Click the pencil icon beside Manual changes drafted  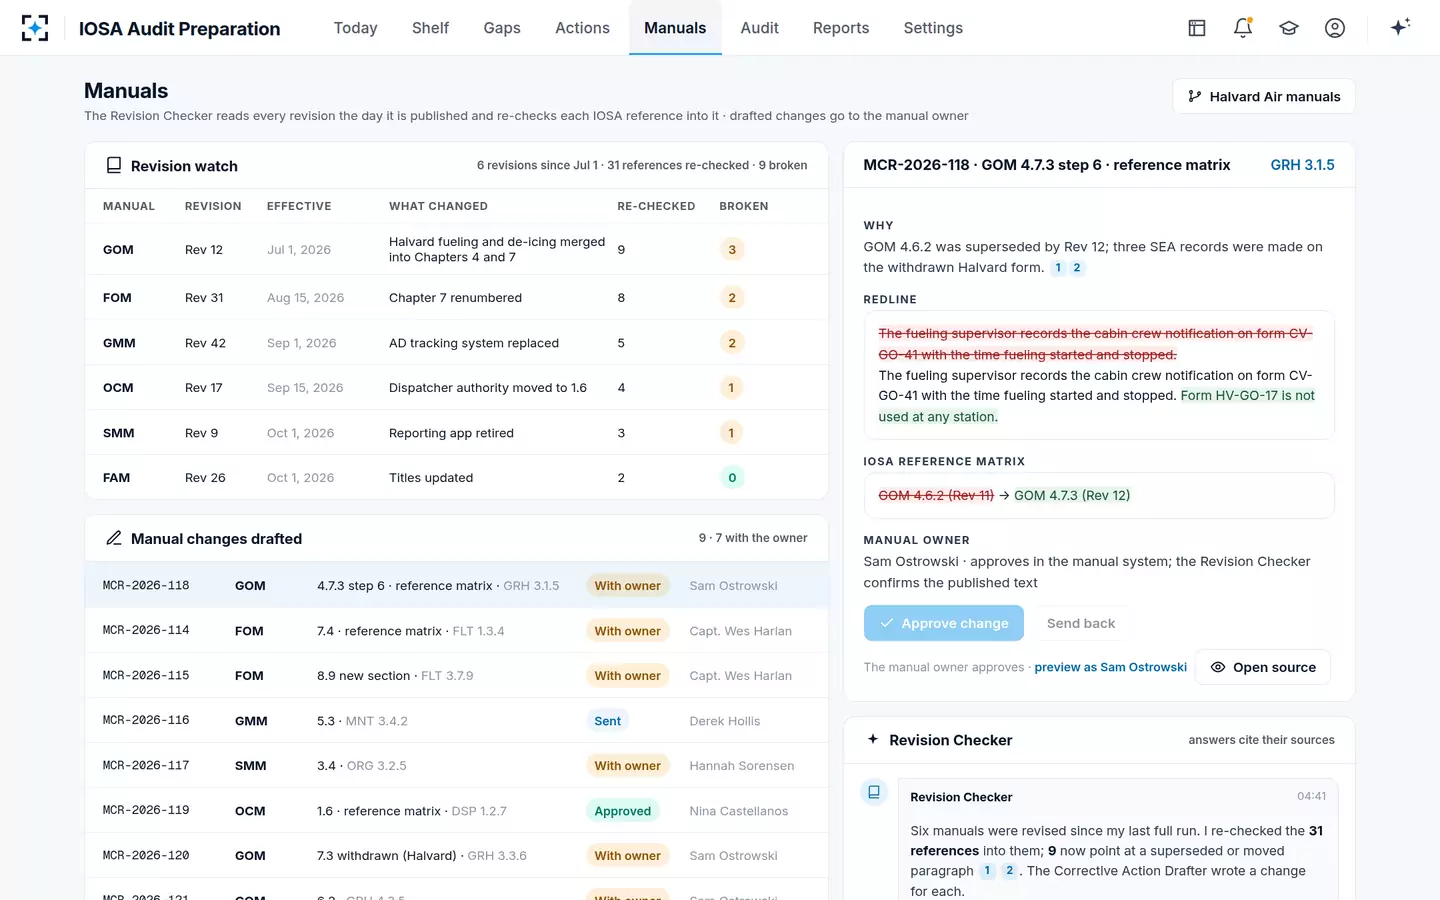(x=114, y=538)
